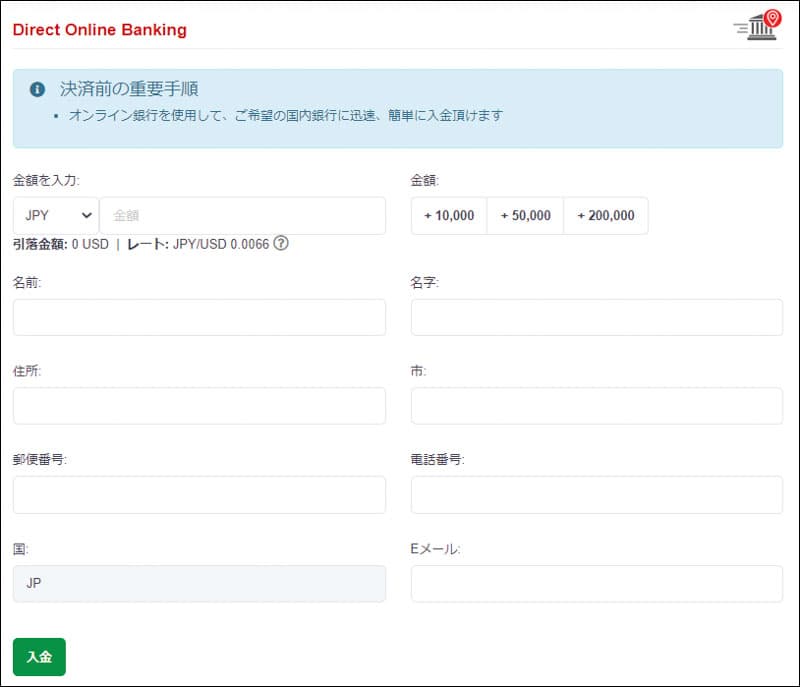The height and width of the screenshot is (687, 800).
Task: Add 10,000 using the quick amount button
Action: [449, 215]
